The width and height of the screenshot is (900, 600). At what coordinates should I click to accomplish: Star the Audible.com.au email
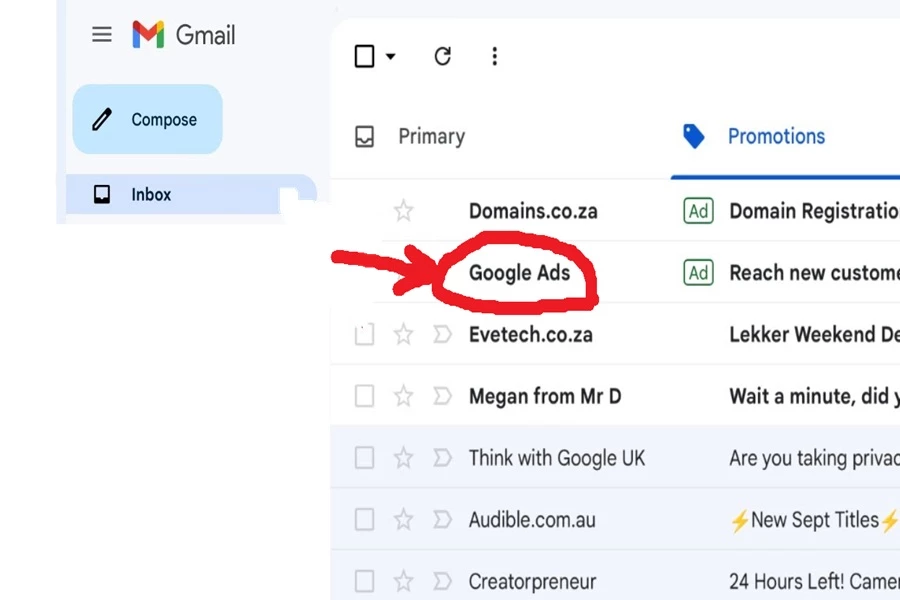tap(404, 519)
